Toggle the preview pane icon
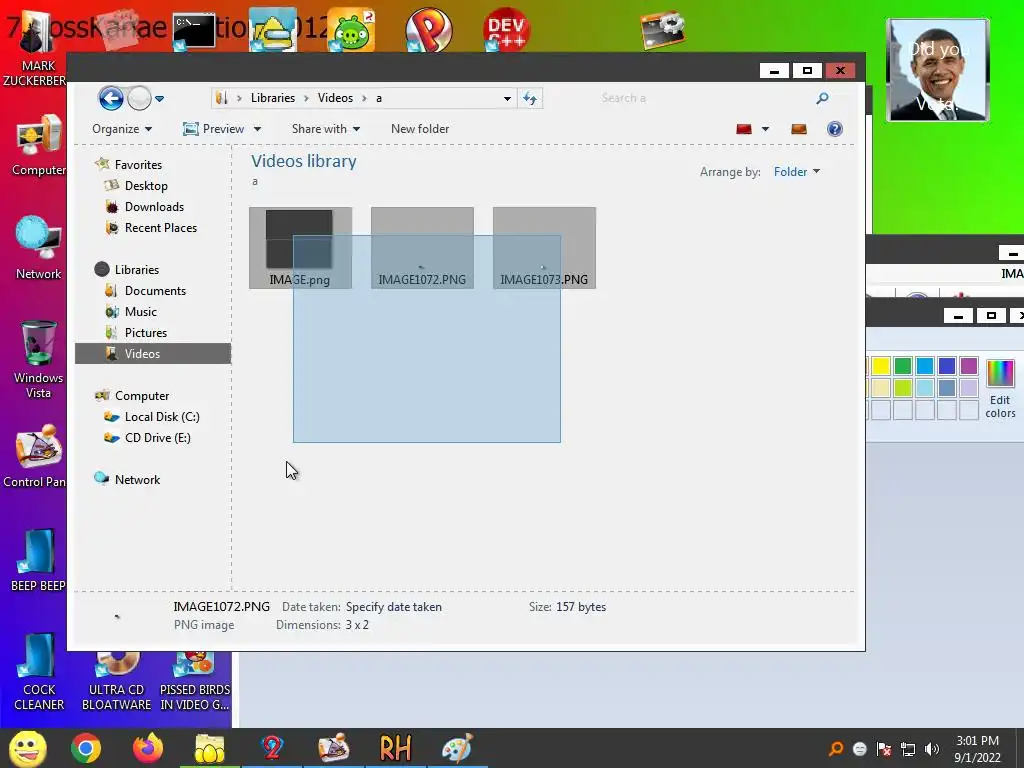This screenshot has height=768, width=1024. [x=799, y=129]
